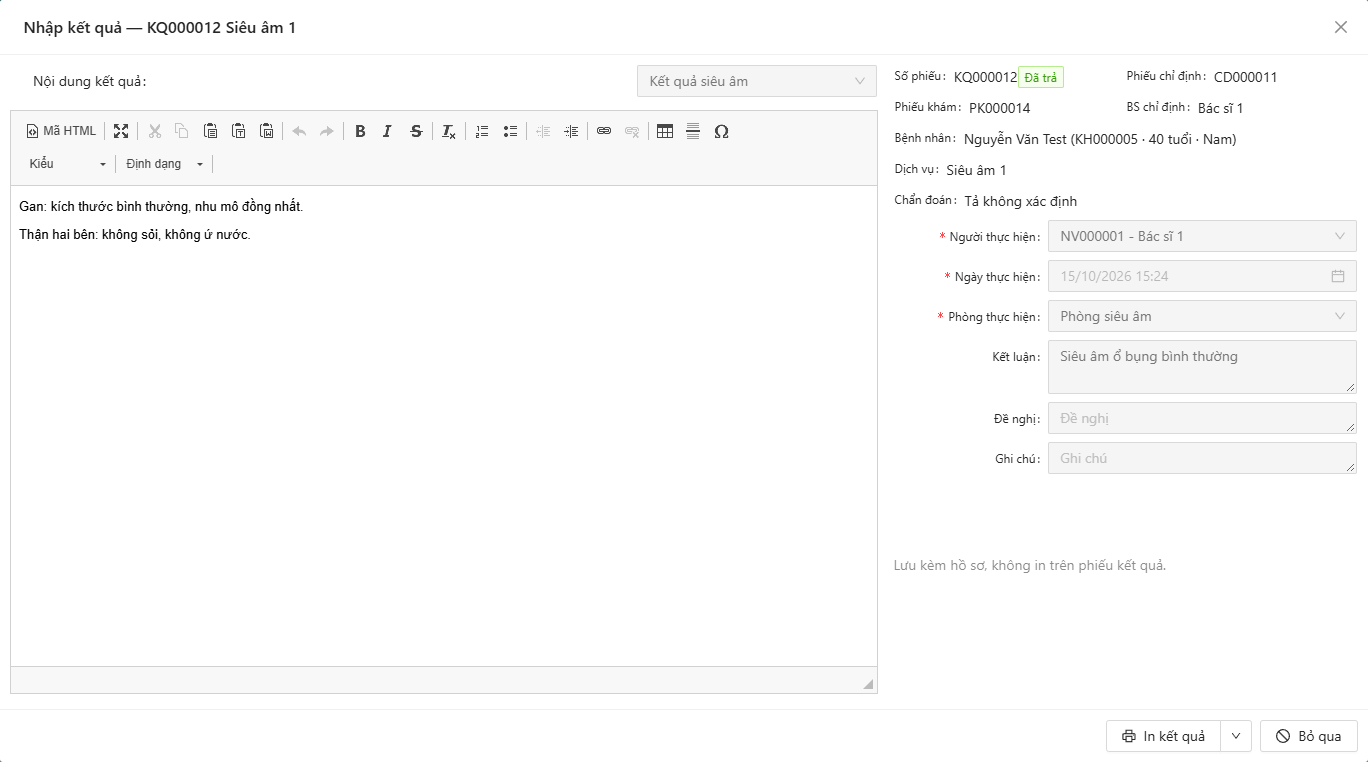The image size is (1368, 762).
Task: Open the Mã HTML source view
Action: (x=61, y=131)
